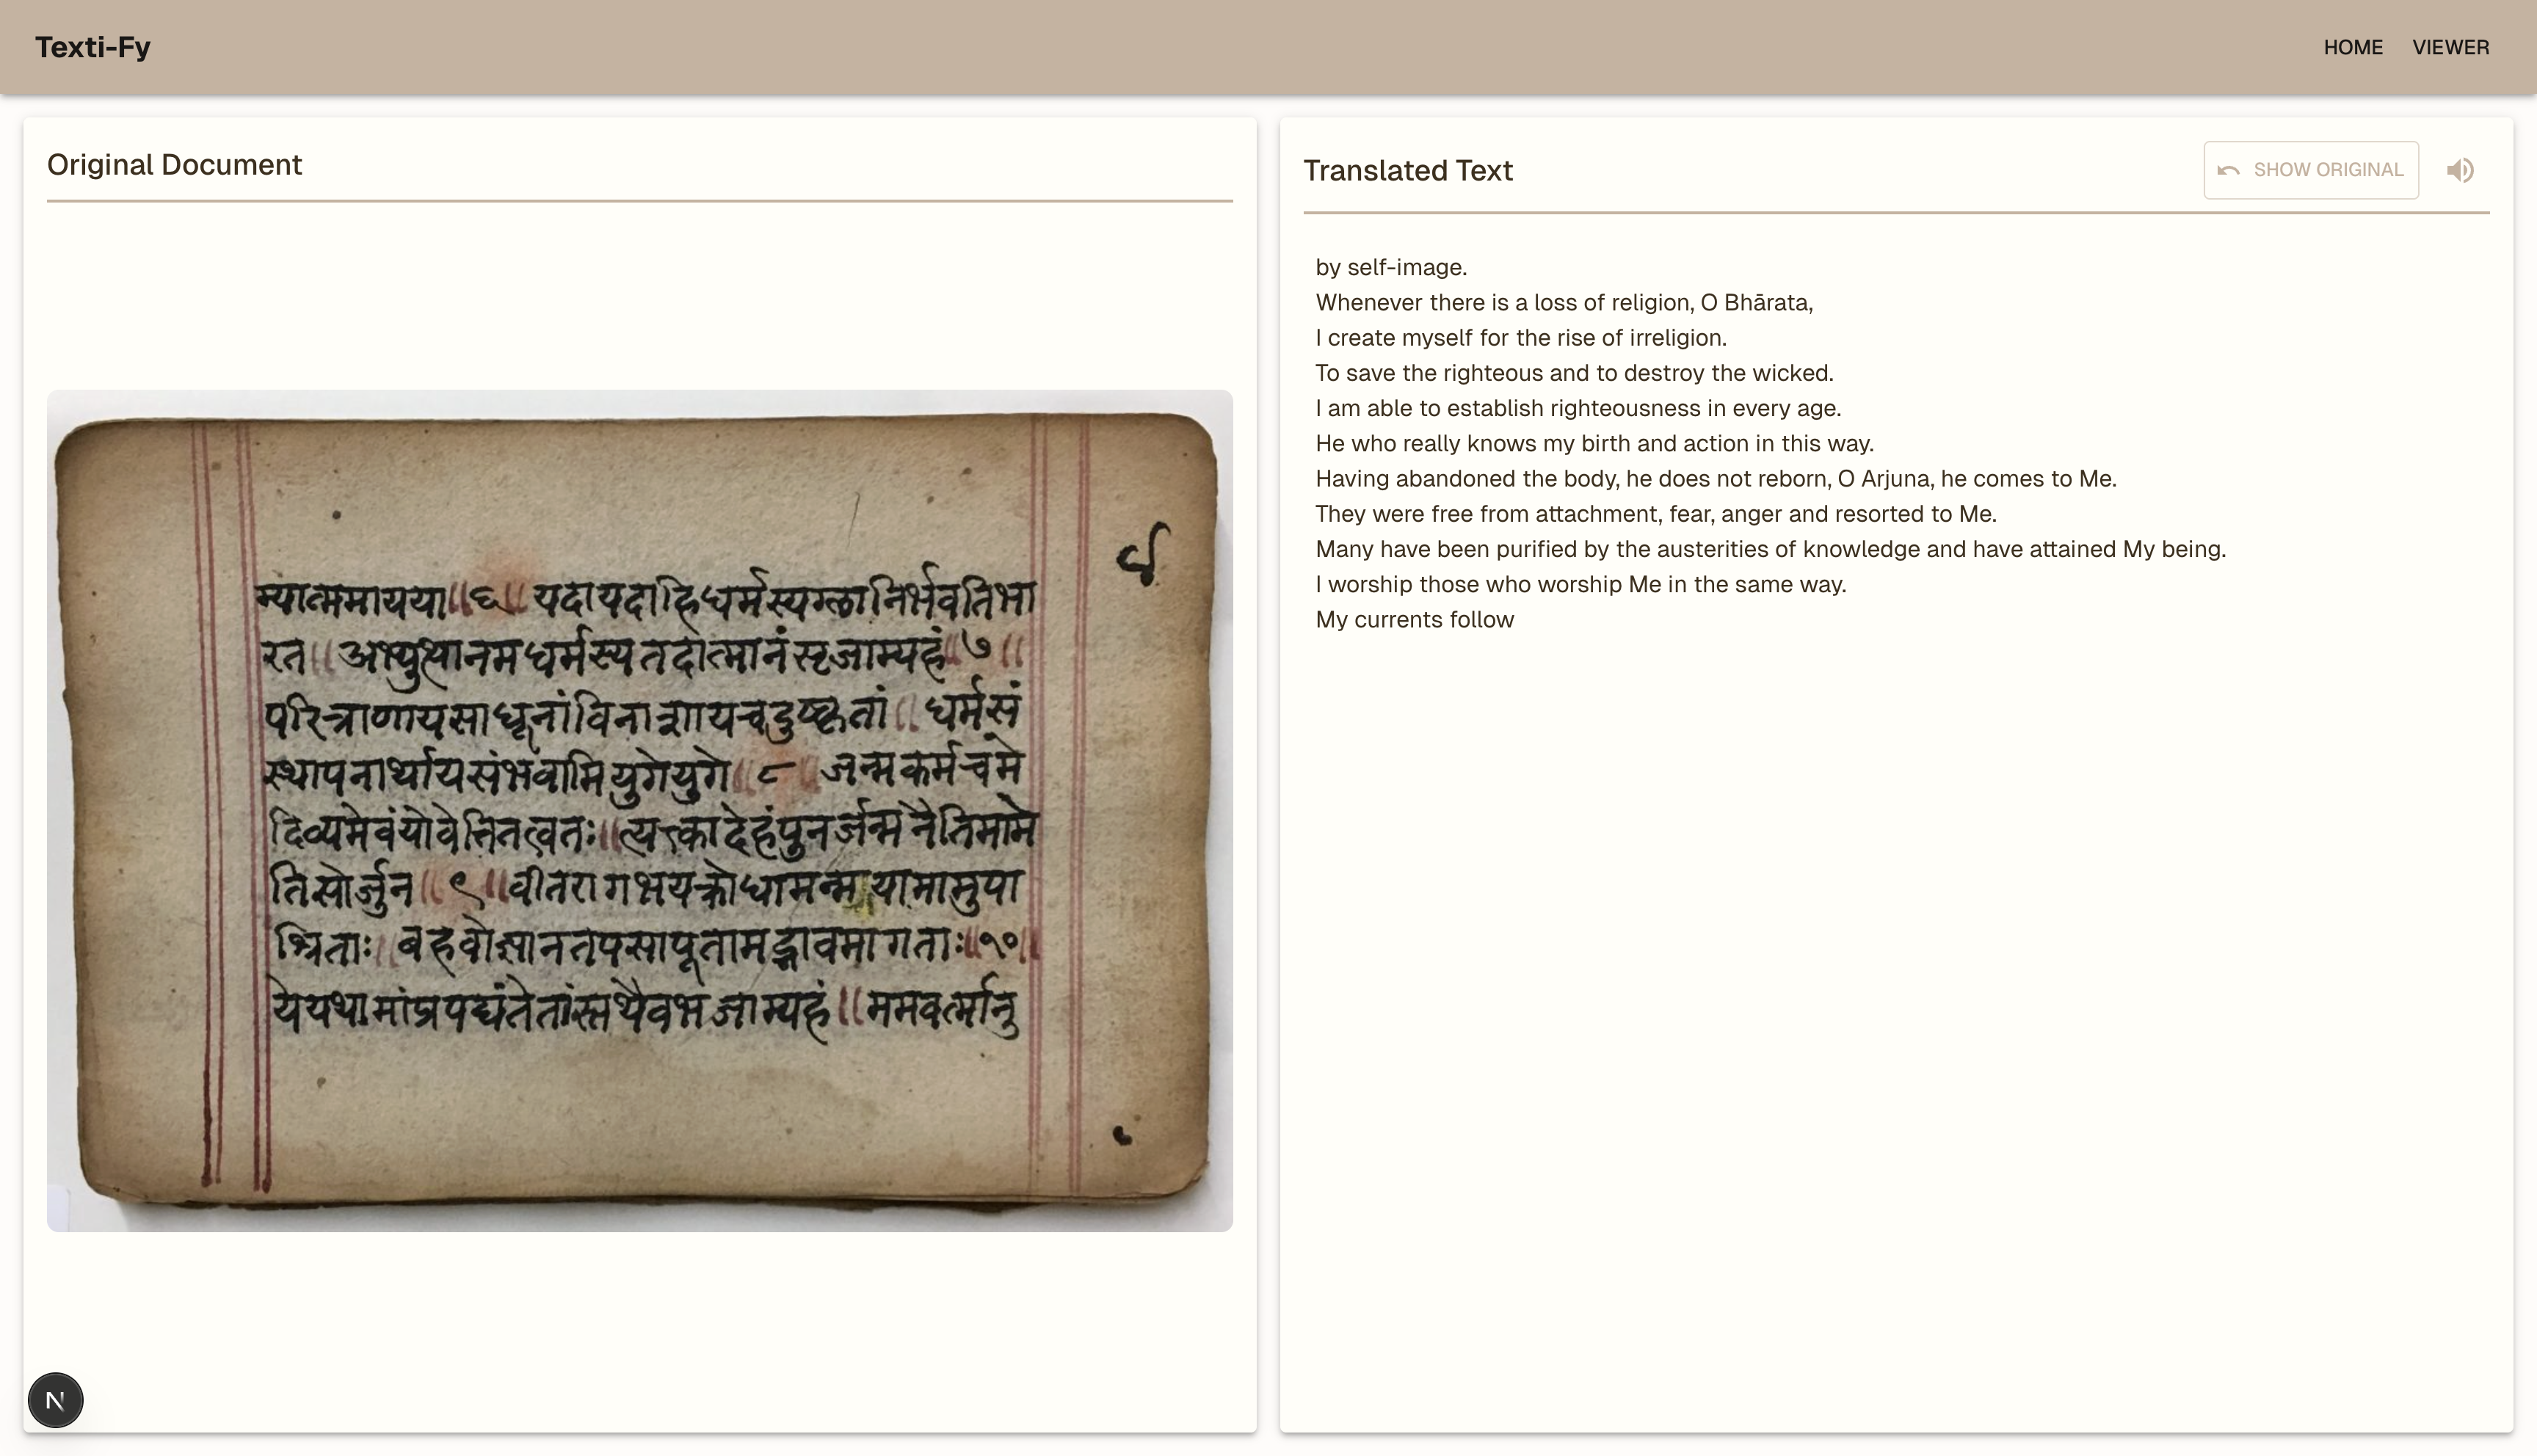The width and height of the screenshot is (2537, 1456).
Task: Click the undo arrow inside Show Original
Action: click(x=2228, y=170)
